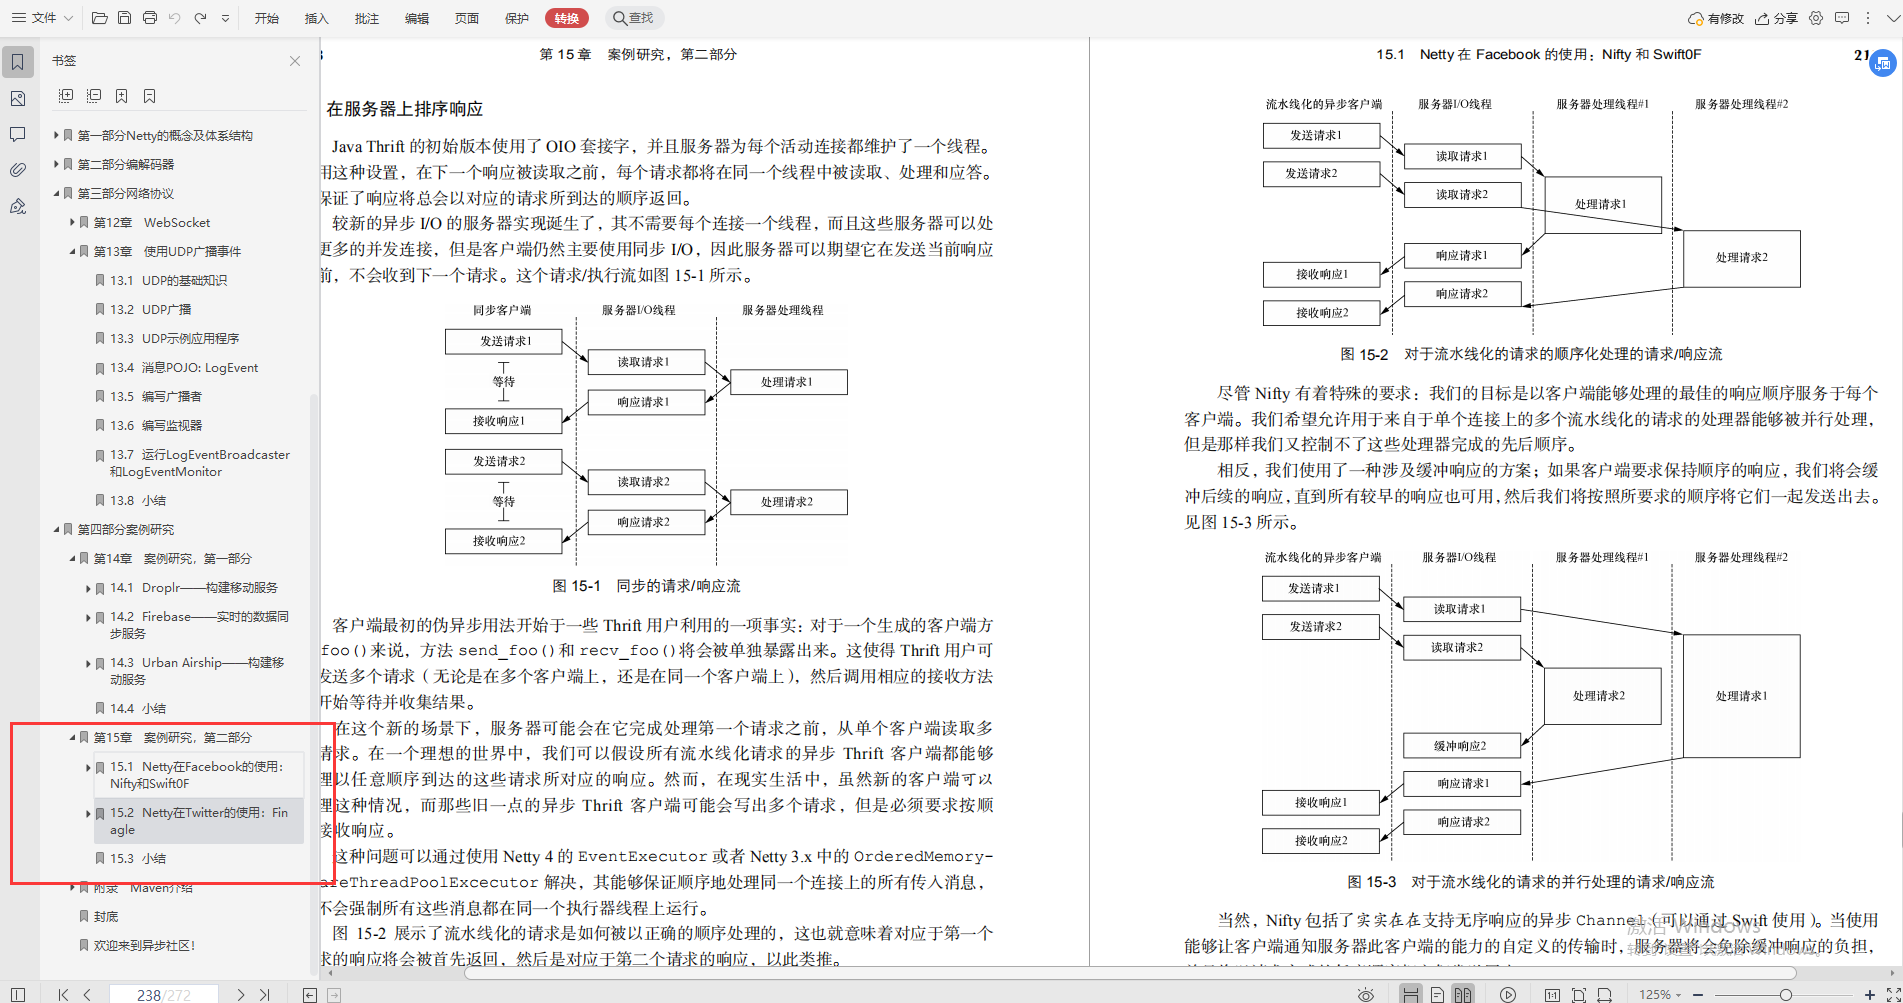
Task: Open bookmark 欢迎来到异步社区!
Action: click(144, 945)
